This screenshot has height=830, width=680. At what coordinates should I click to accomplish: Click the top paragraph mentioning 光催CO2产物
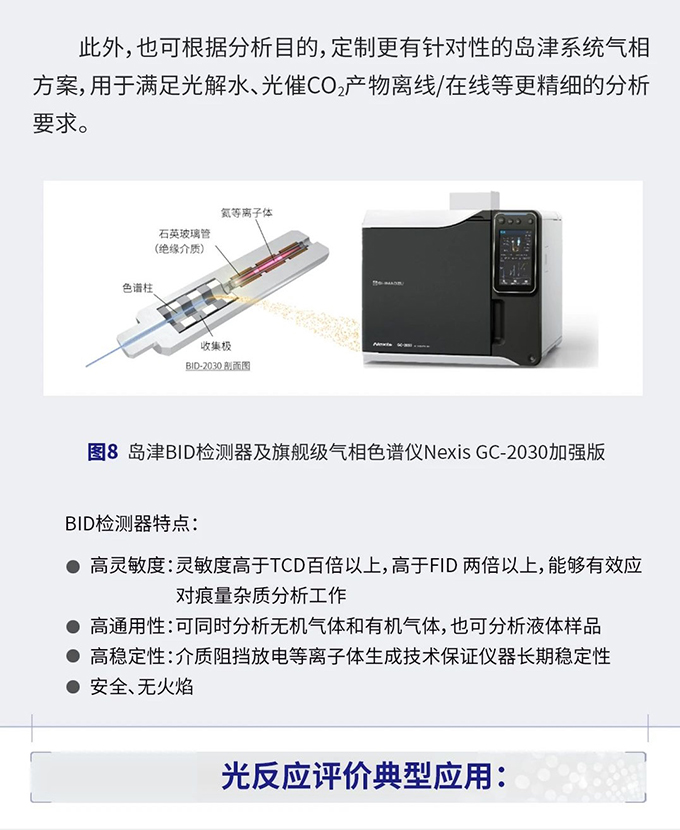341,86
